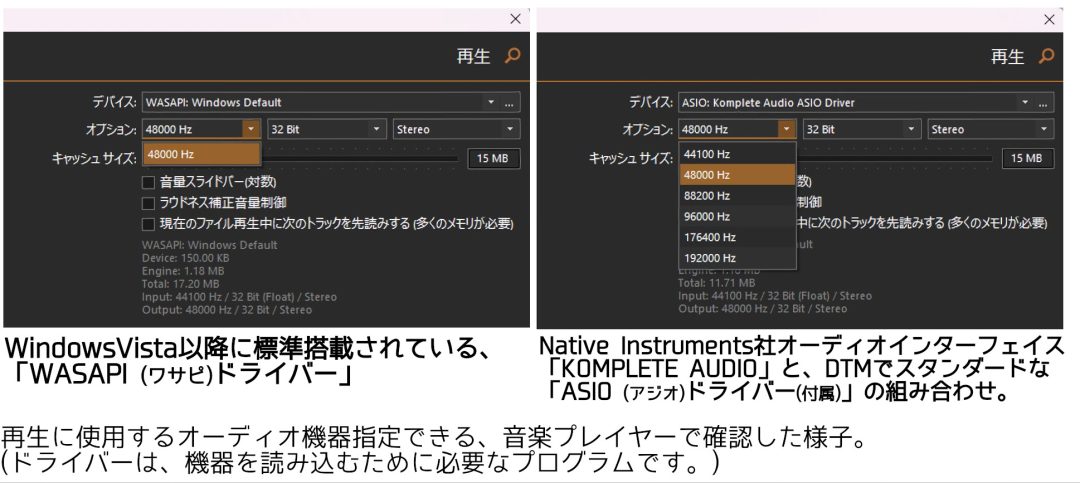Collapse the 48000 Hz dropdown in WASAPI window
Screen dimensions: 1080x483
click(252, 129)
